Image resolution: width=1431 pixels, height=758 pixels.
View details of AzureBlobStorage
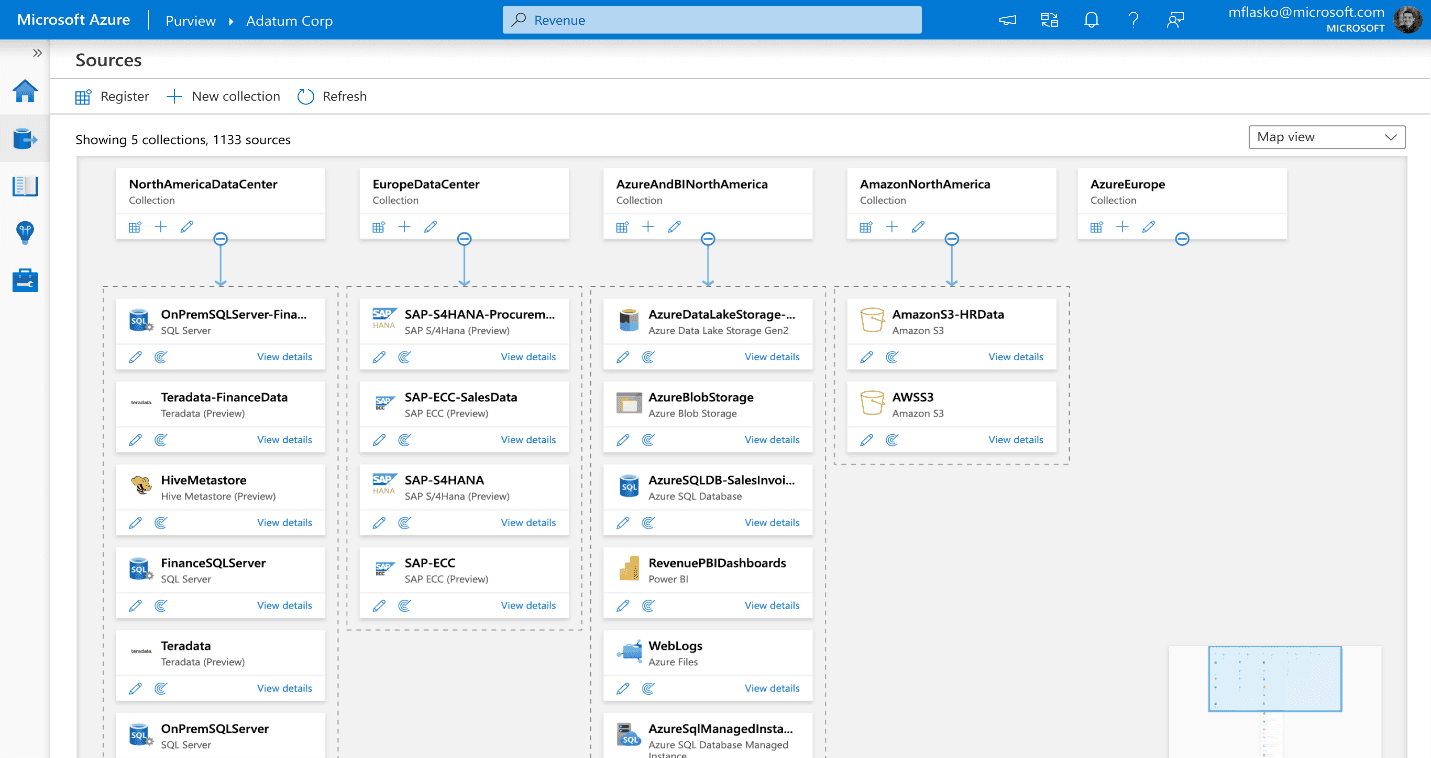772,439
